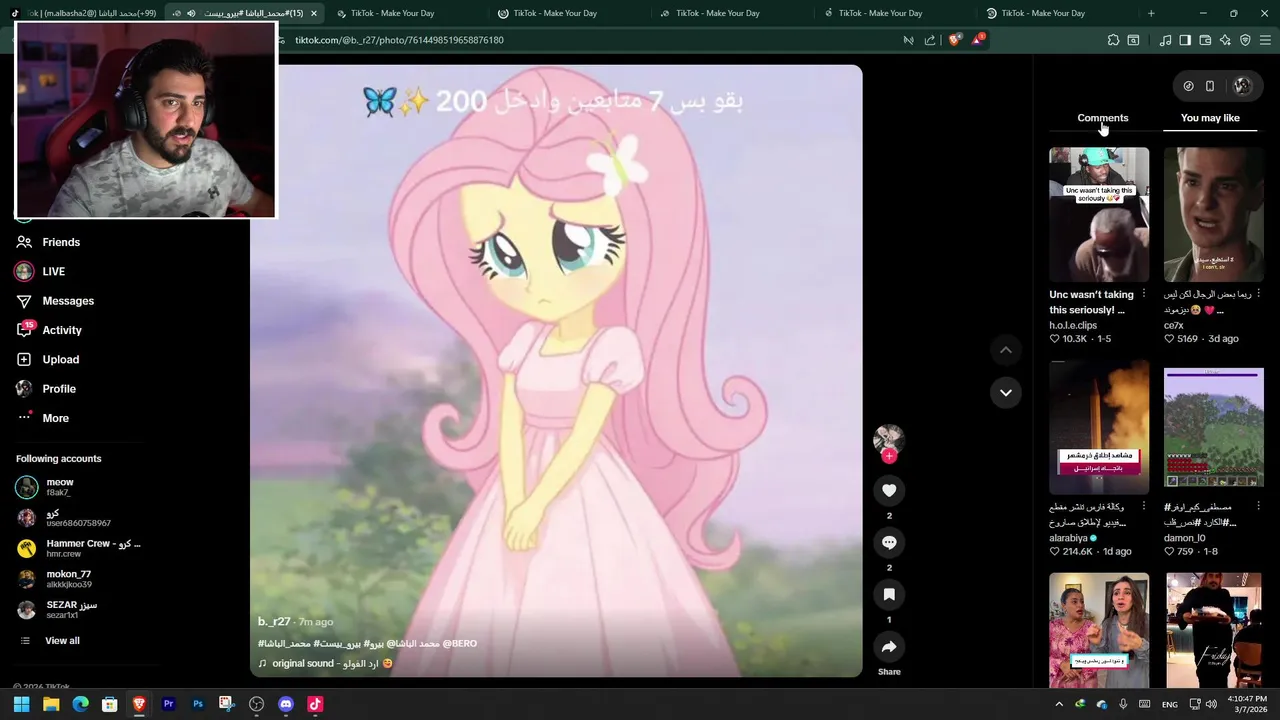Close the active محمد_الباشا tab
Viewport: 1280px width, 720px height.
coord(314,13)
